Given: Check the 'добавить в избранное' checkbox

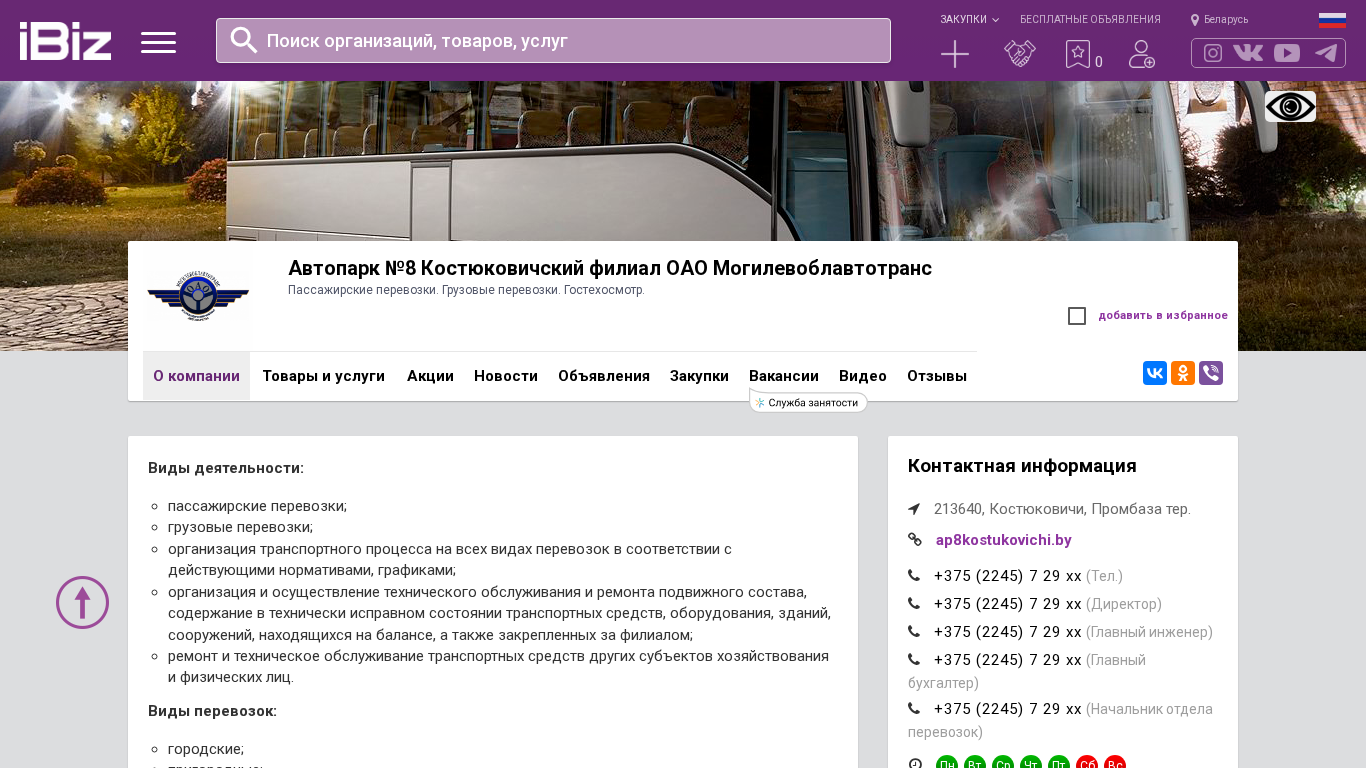Looking at the screenshot, I should click(x=1077, y=316).
